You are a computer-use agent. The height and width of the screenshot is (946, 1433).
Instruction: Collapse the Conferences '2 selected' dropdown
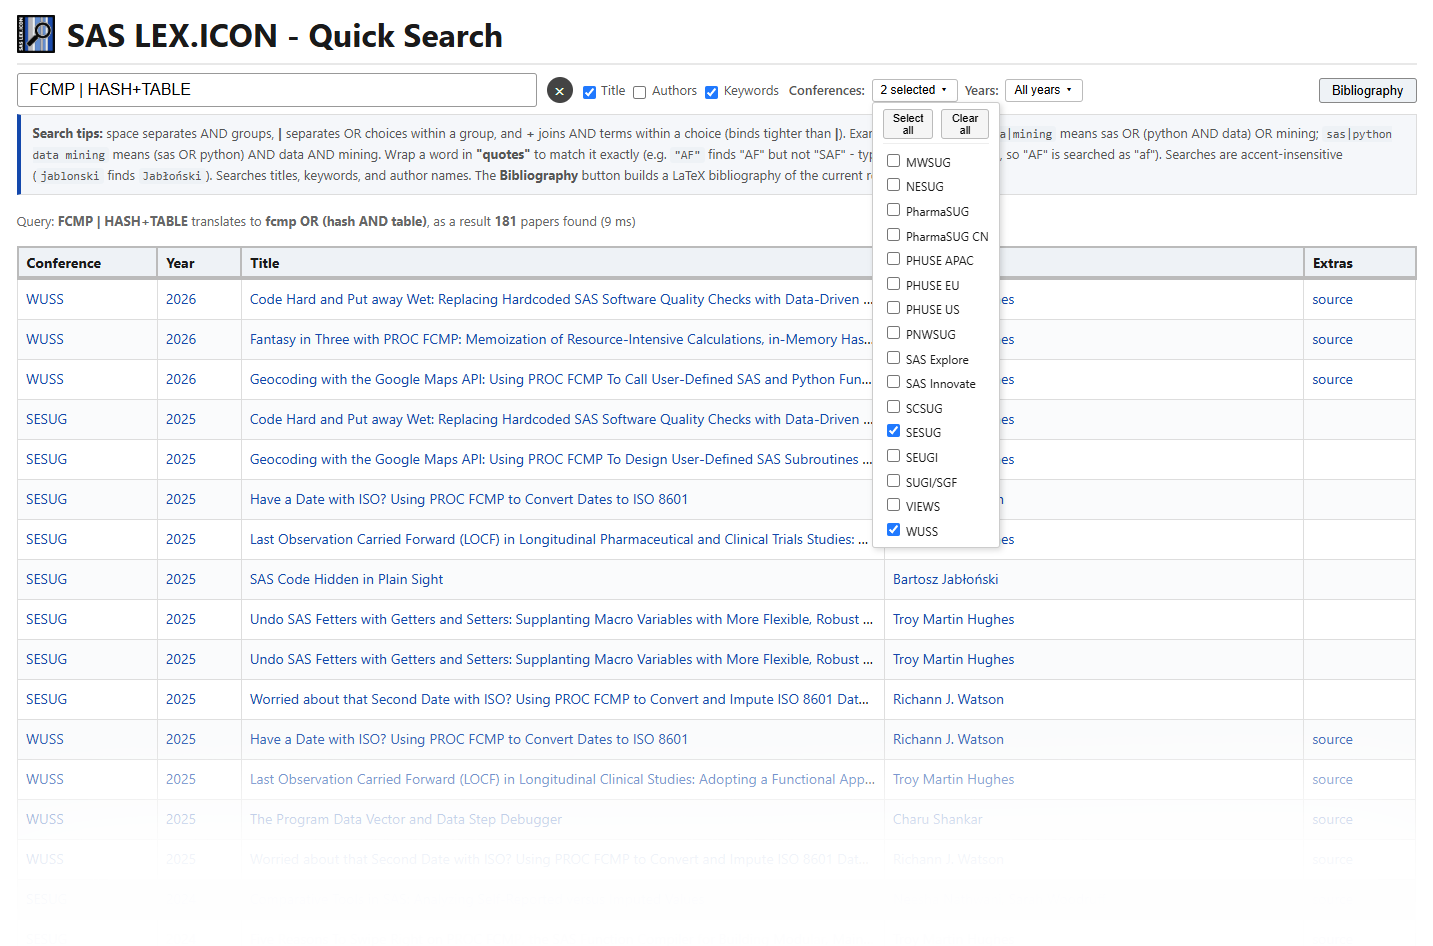(915, 90)
